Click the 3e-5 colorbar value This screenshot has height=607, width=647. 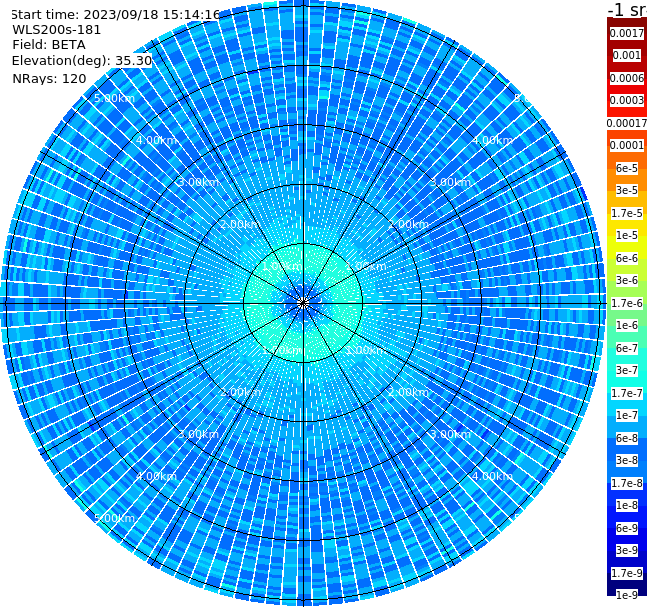(627, 190)
